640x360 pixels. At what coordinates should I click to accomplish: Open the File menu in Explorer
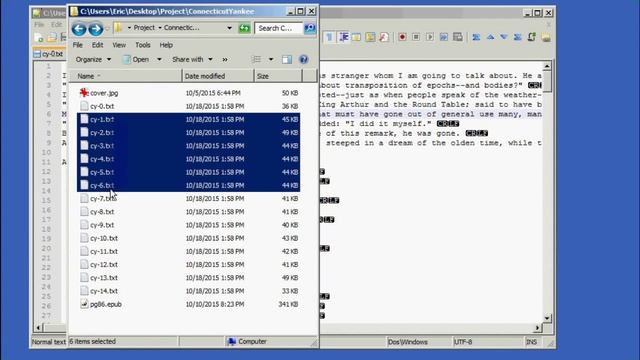(78, 45)
